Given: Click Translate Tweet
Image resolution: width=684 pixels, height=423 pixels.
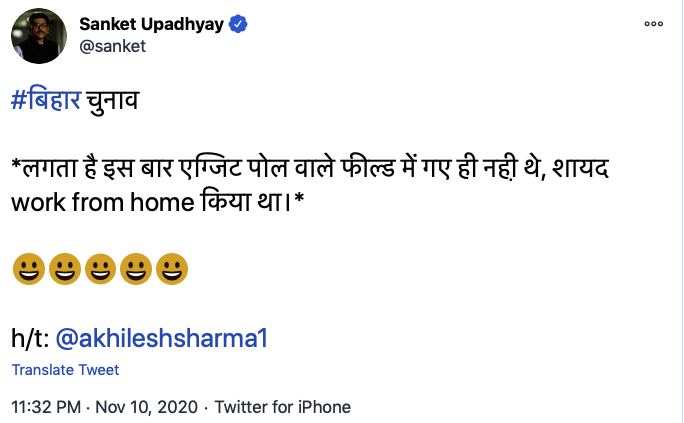Looking at the screenshot, I should [65, 370].
